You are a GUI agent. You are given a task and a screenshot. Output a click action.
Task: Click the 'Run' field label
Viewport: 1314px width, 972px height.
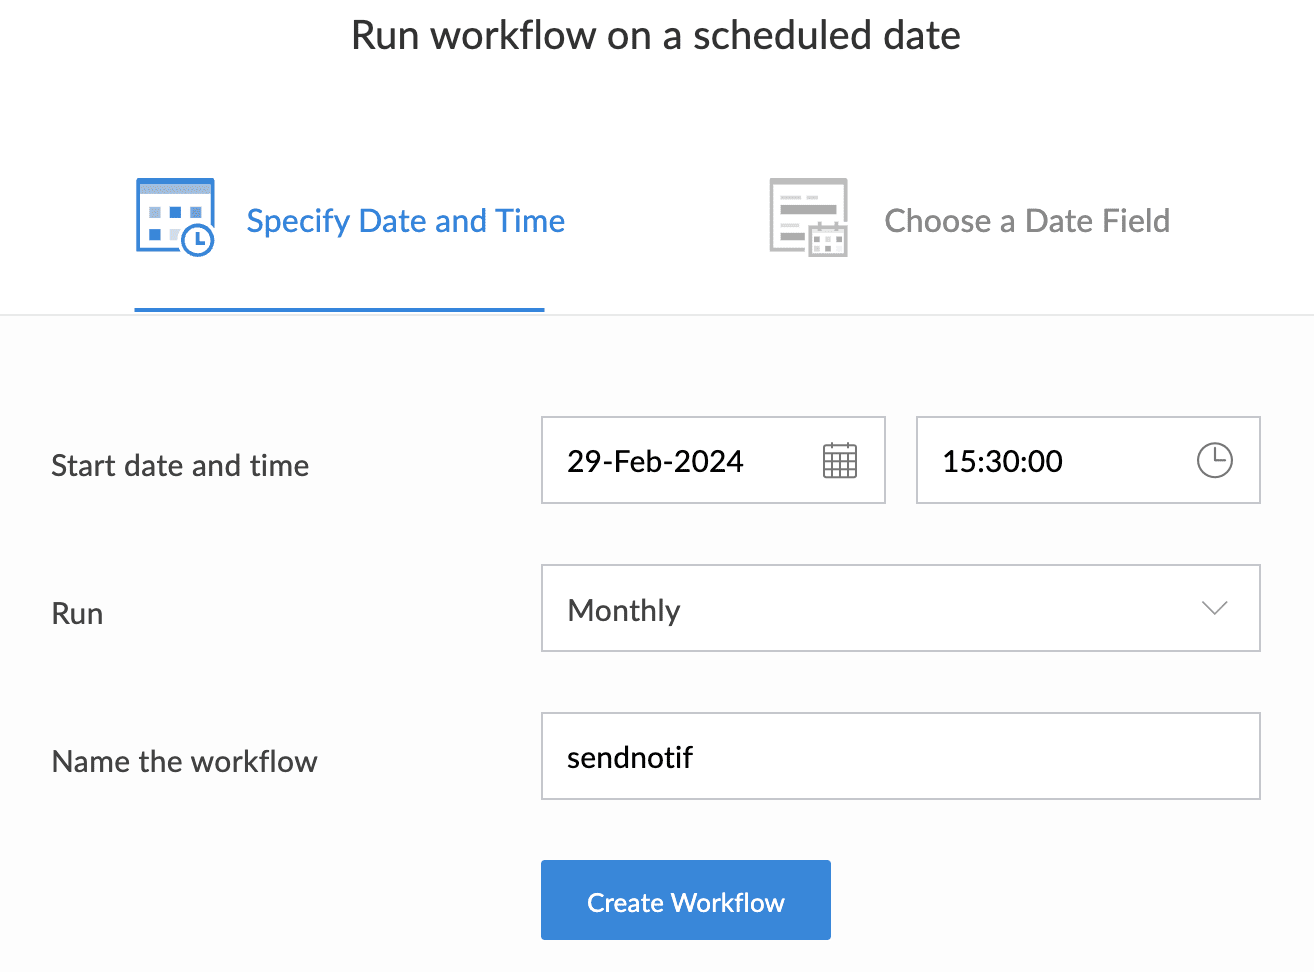77,614
